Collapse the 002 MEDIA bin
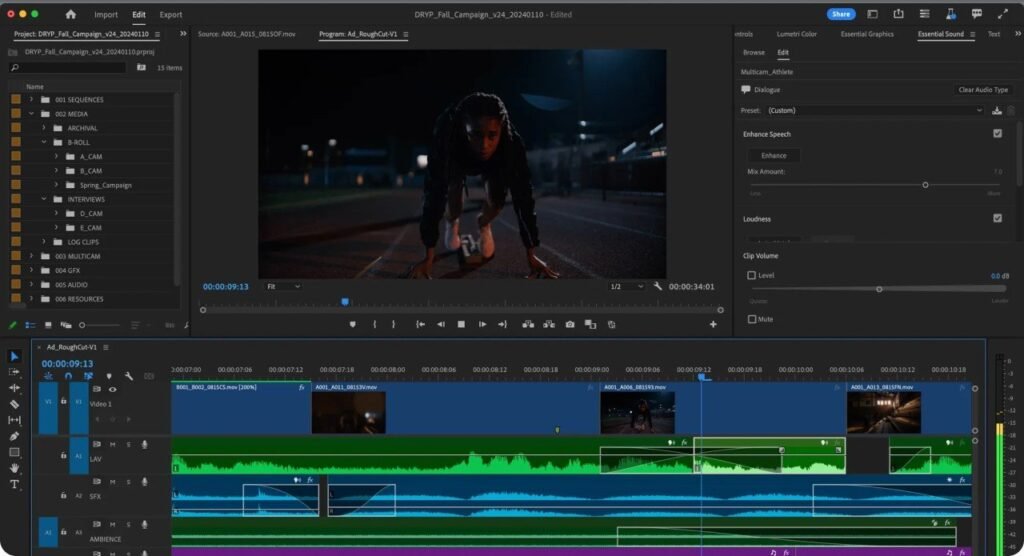Screen dimensions: 1024x556 pos(31,114)
